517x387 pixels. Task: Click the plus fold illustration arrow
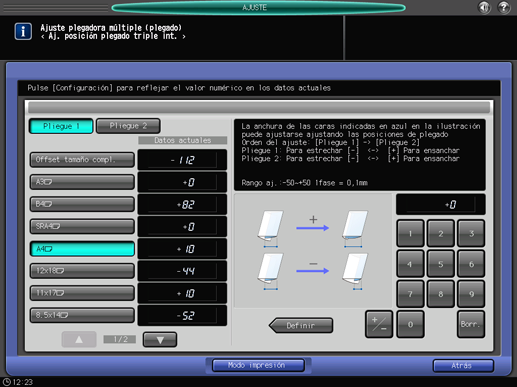[x=312, y=228]
